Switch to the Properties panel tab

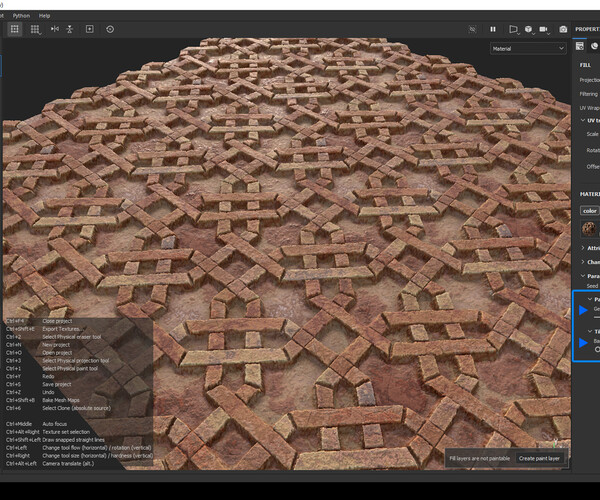click(x=587, y=29)
